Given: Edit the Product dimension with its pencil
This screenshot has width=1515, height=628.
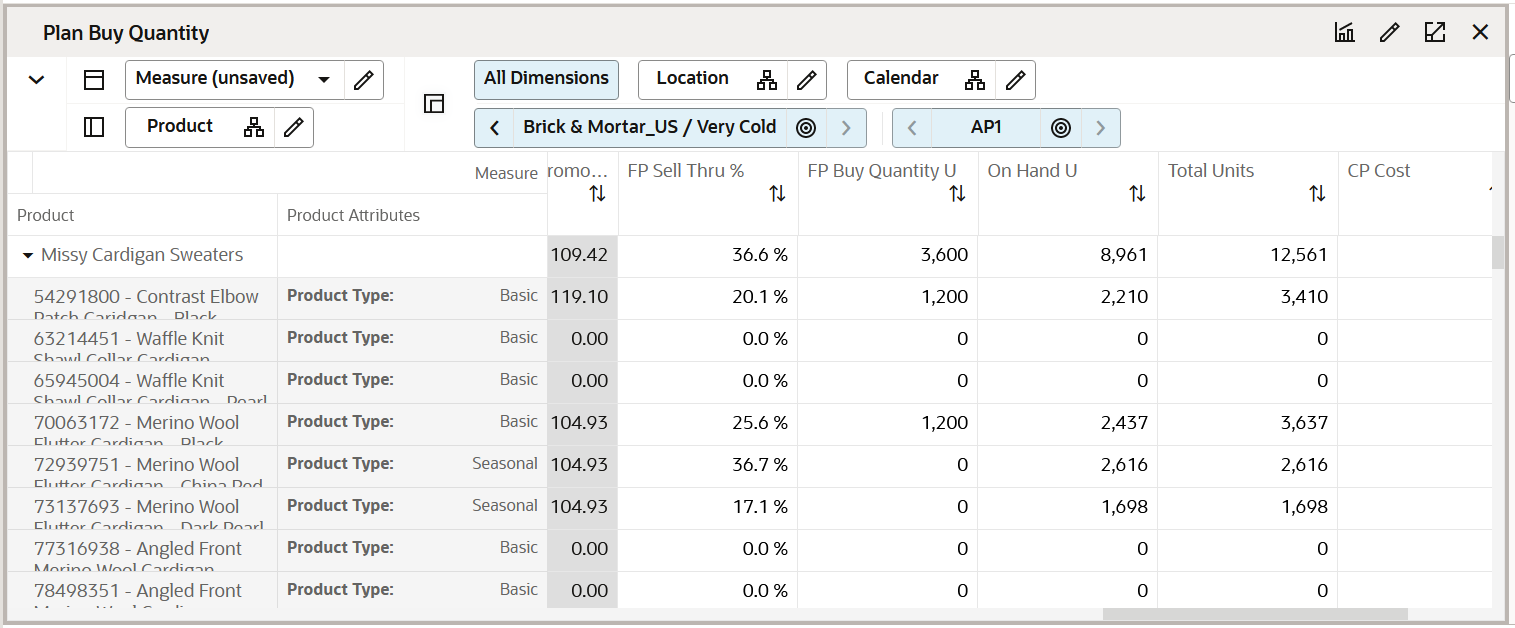Looking at the screenshot, I should pyautogui.click(x=294, y=127).
